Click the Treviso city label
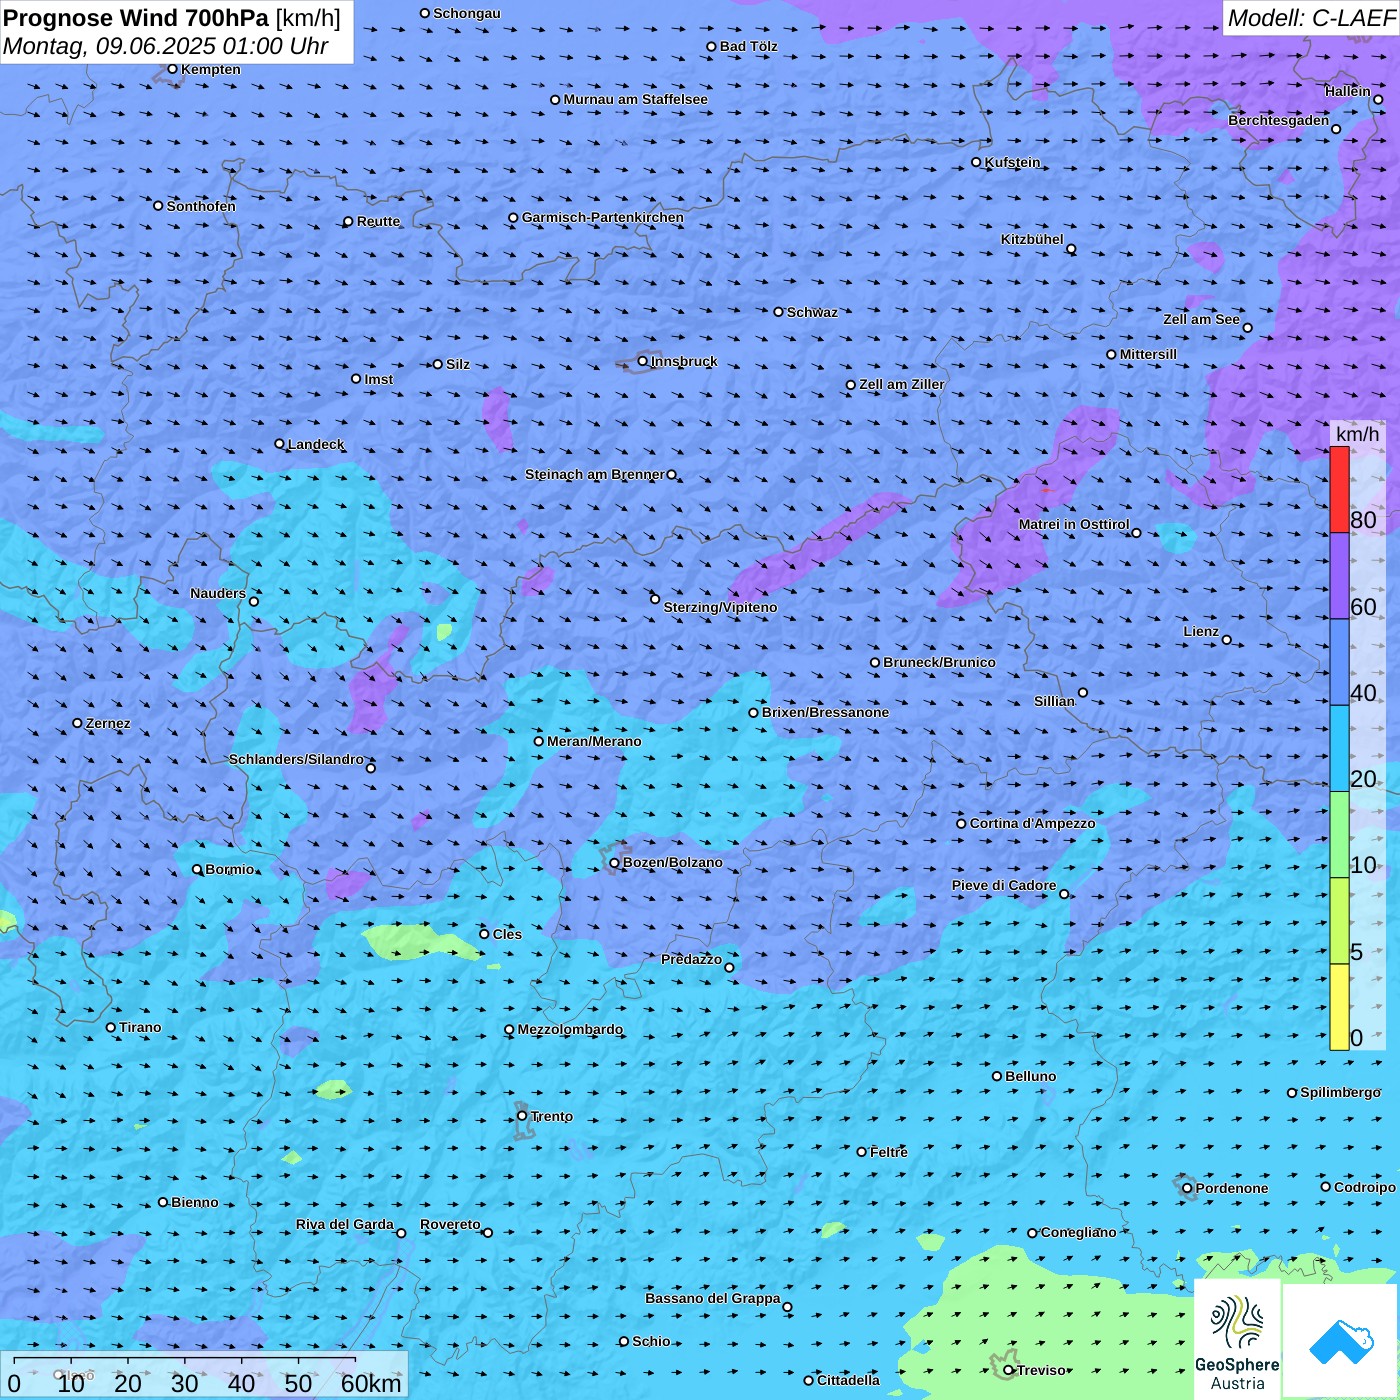The image size is (1400, 1400). 1041,1370
